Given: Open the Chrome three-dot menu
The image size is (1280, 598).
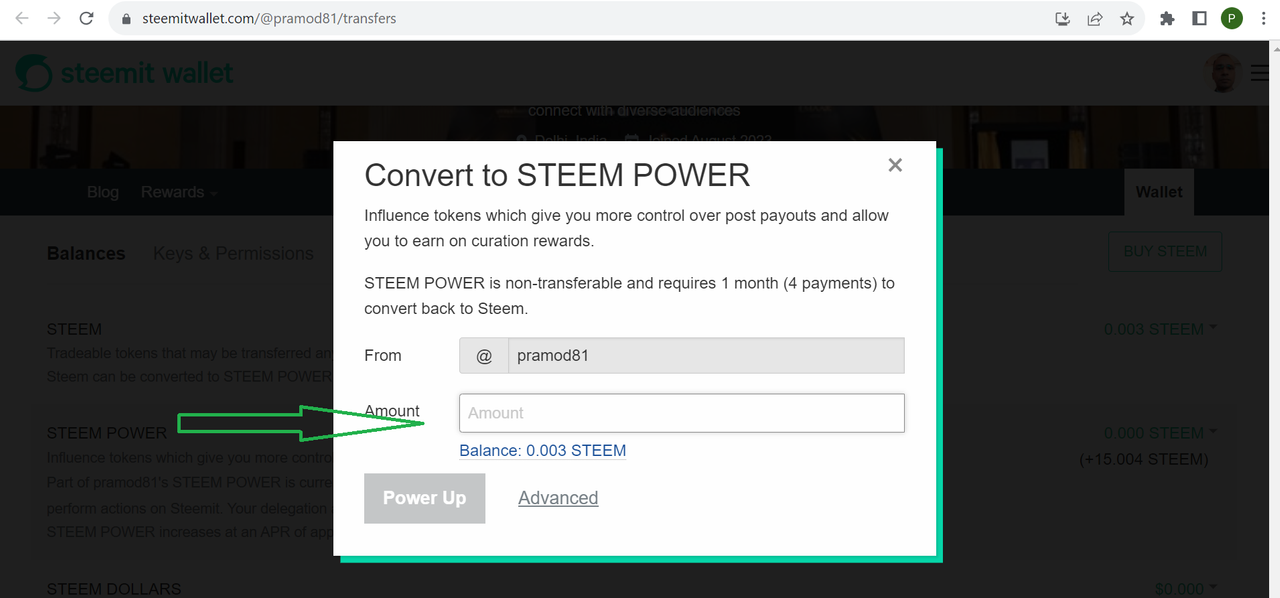Looking at the screenshot, I should pyautogui.click(x=1264, y=18).
